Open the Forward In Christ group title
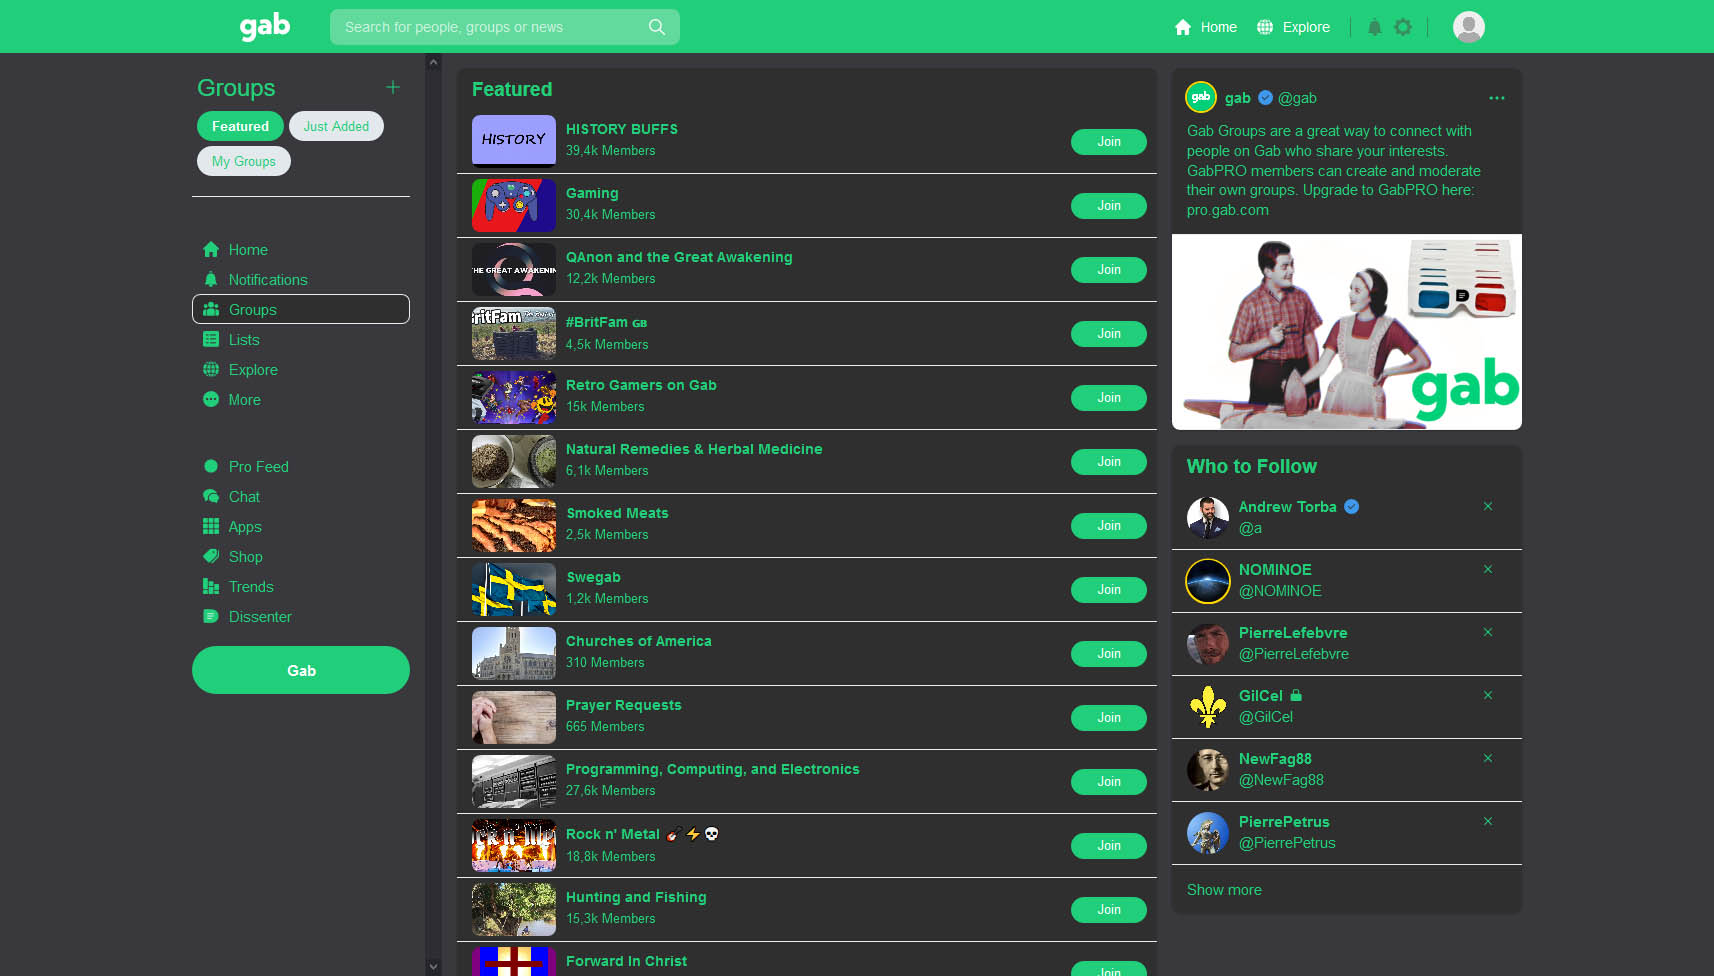Image resolution: width=1714 pixels, height=976 pixels. coord(626,961)
